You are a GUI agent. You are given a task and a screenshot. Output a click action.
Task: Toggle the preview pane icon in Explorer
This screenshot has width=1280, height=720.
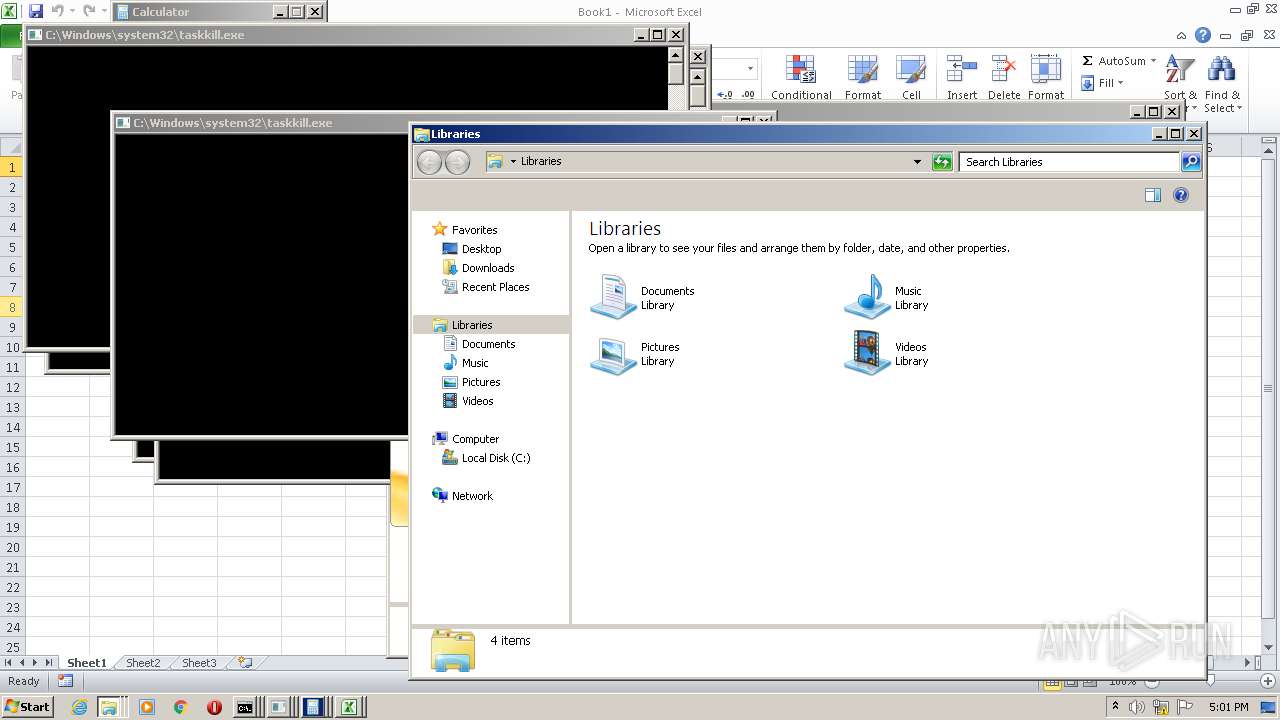click(x=1153, y=196)
